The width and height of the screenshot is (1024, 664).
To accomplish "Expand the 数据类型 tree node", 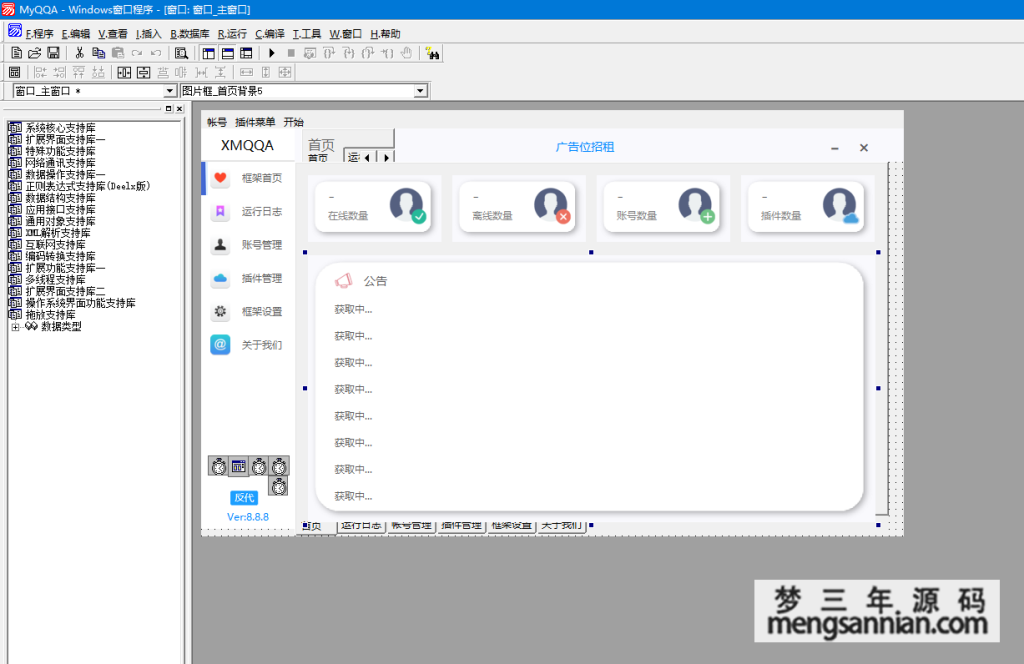I will click(15, 327).
